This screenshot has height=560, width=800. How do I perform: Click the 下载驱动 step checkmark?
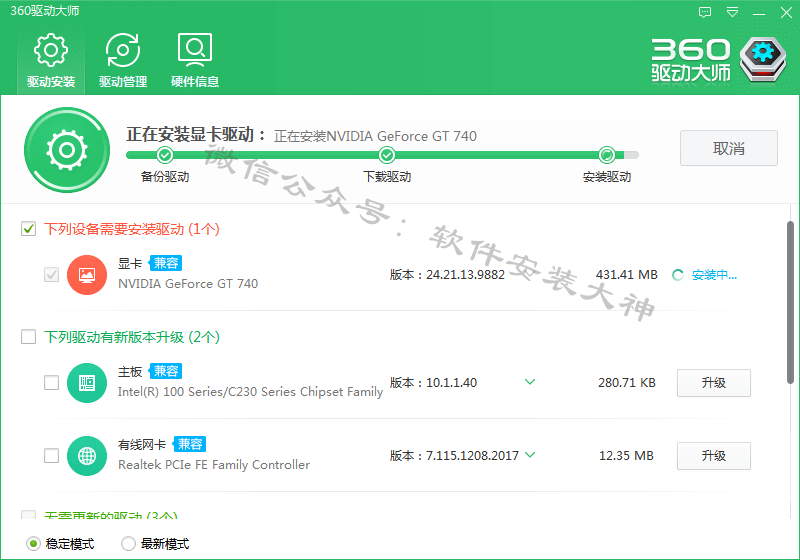click(387, 155)
